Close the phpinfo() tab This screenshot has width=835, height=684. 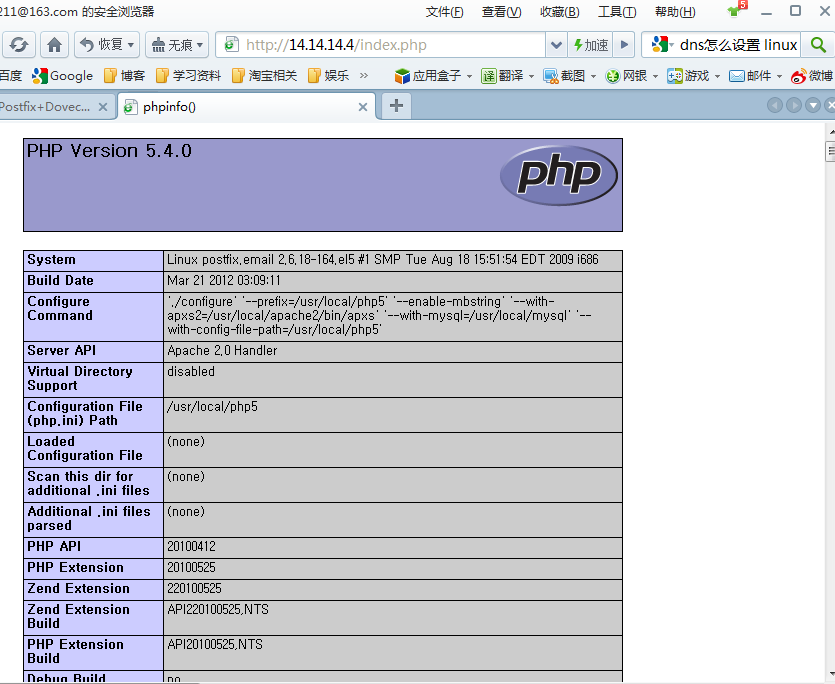coord(363,107)
